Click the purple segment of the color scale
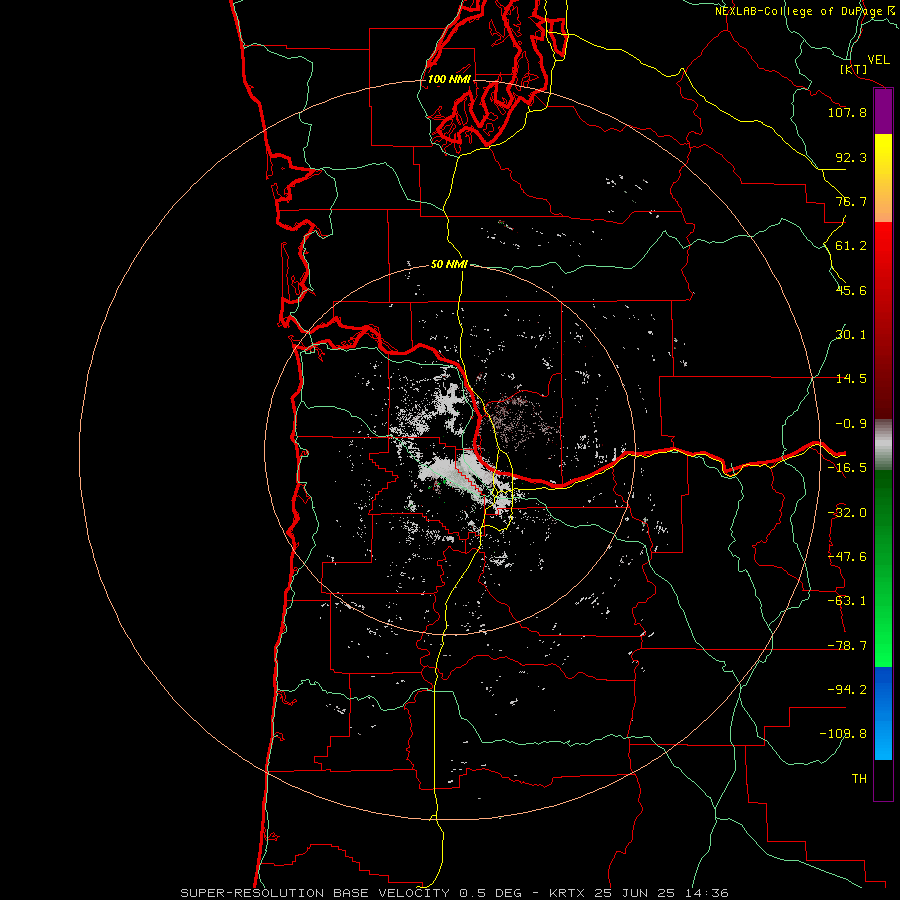Image resolution: width=900 pixels, height=900 pixels. (883, 111)
